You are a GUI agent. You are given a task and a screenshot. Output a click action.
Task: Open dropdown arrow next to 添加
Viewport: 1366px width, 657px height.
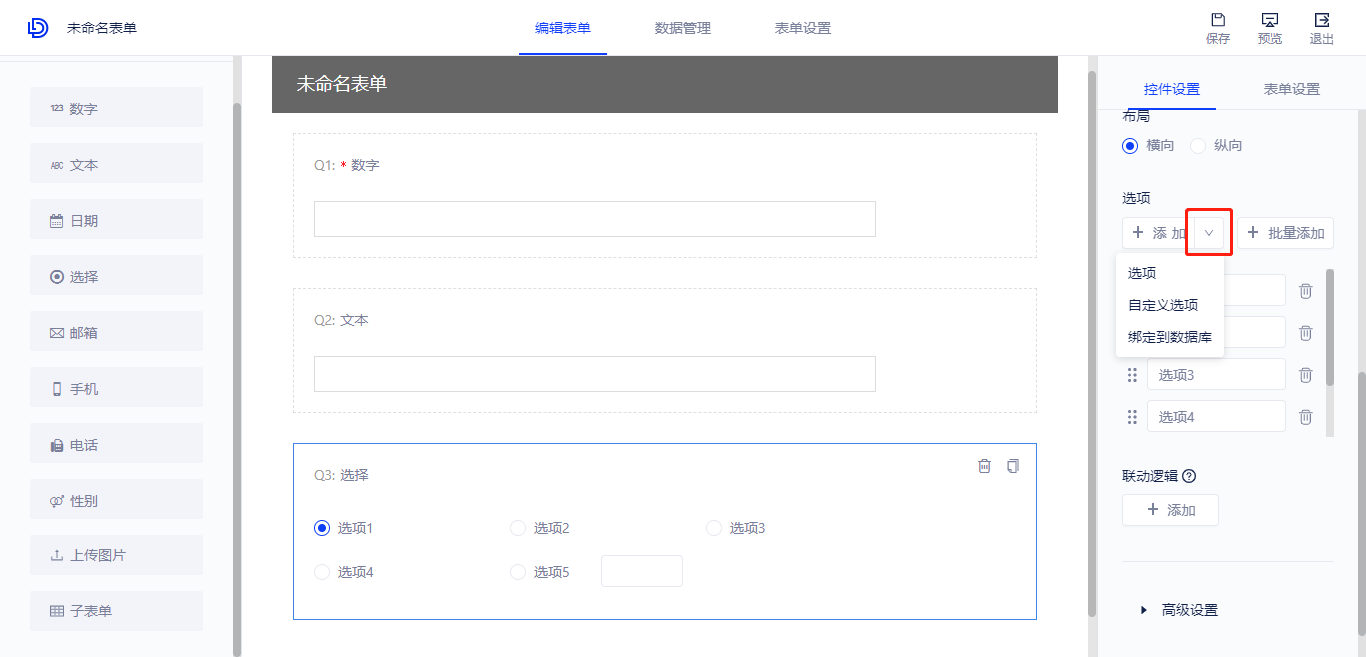click(x=1209, y=233)
